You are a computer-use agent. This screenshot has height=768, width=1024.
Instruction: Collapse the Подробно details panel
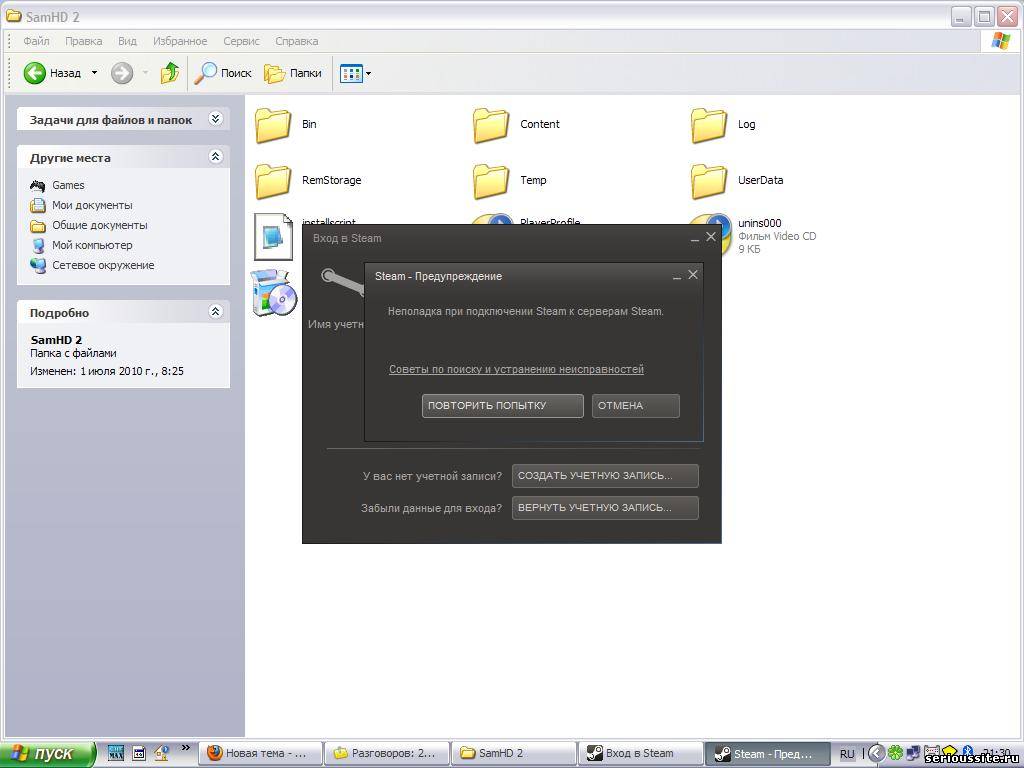pyautogui.click(x=216, y=312)
